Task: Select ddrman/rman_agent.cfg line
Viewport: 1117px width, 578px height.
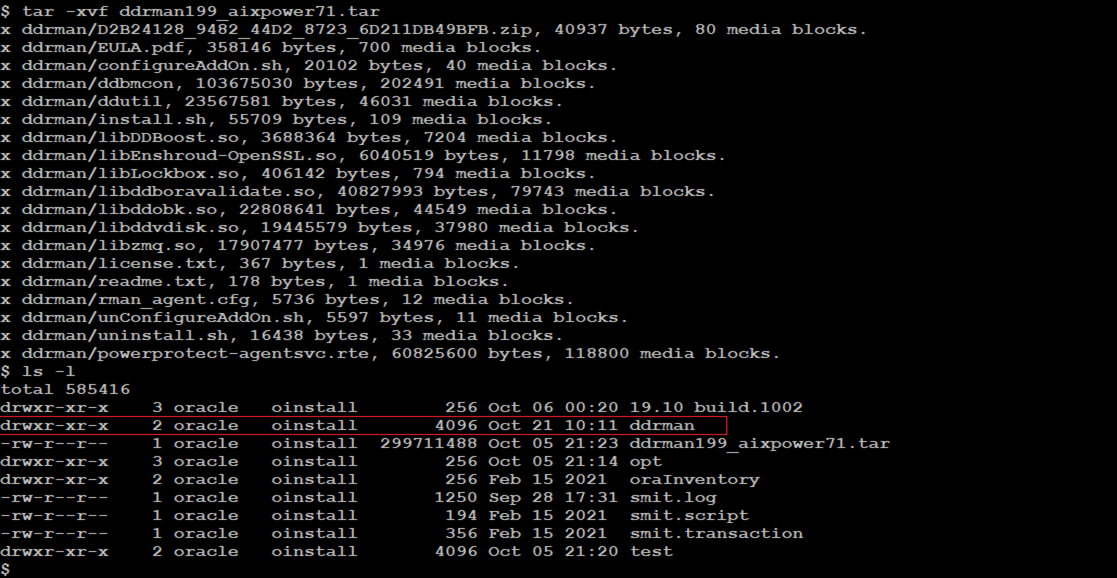Action: pos(287,299)
